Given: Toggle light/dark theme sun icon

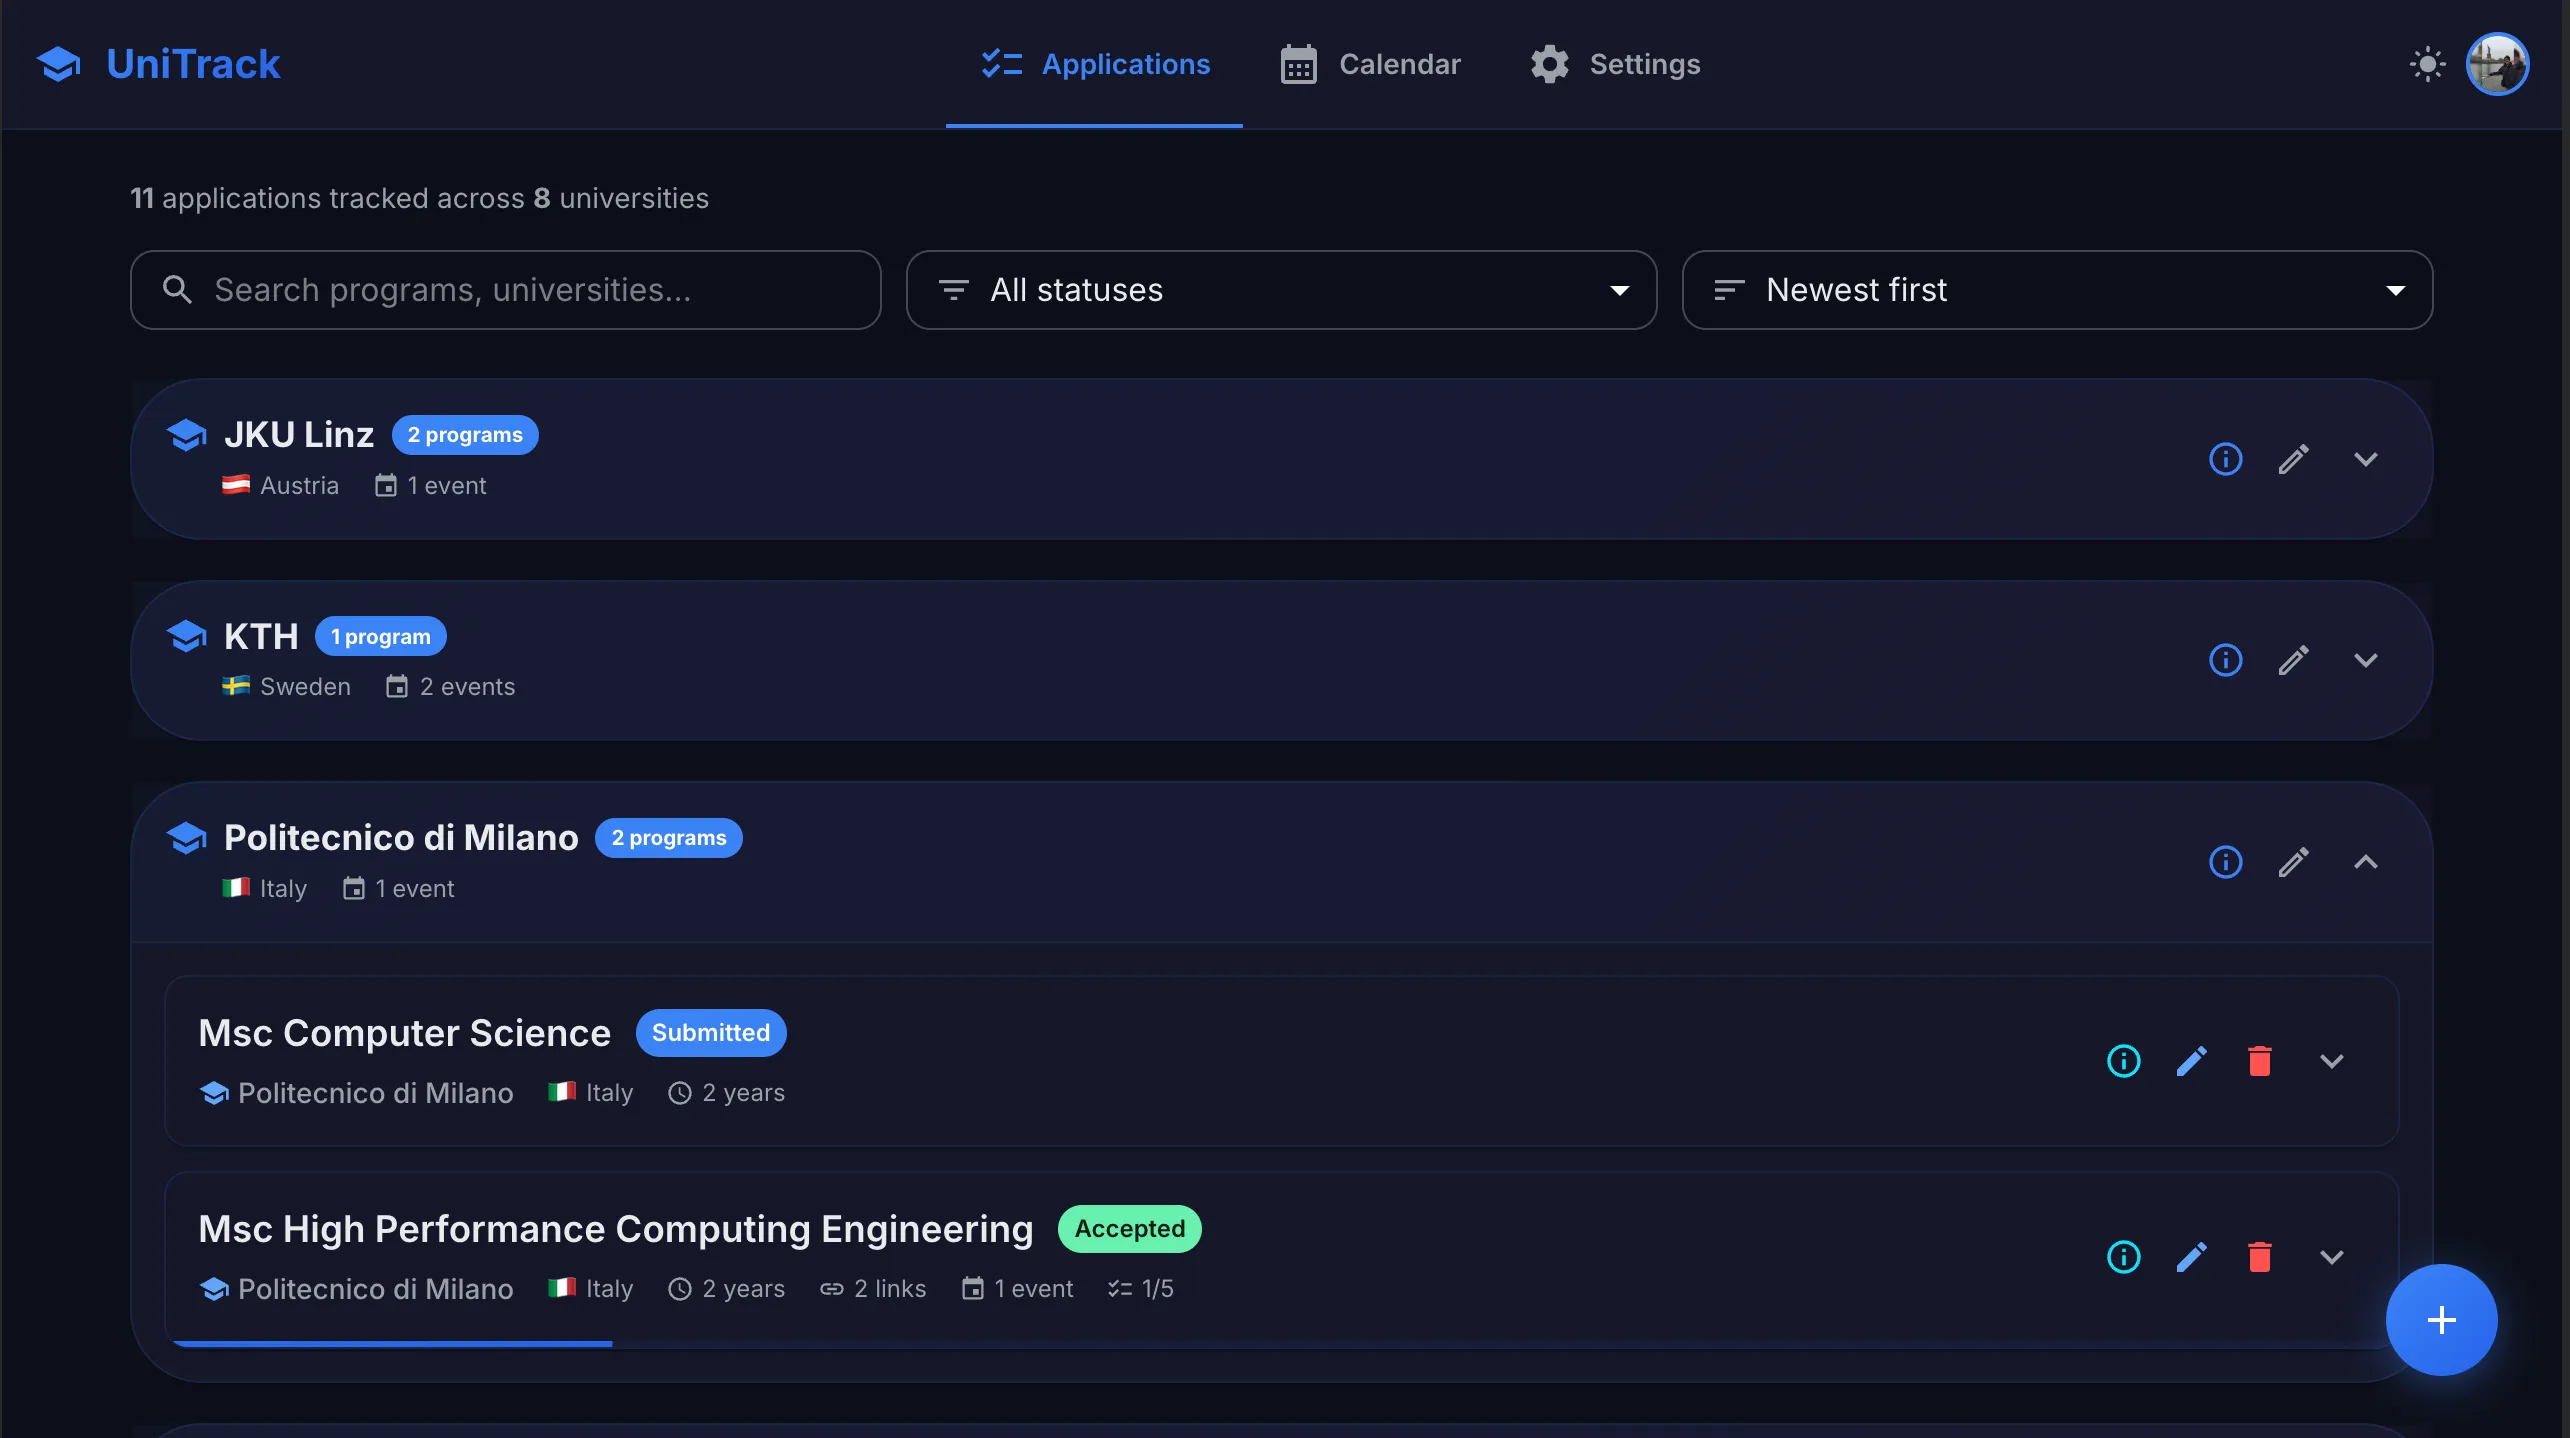Looking at the screenshot, I should point(2427,64).
